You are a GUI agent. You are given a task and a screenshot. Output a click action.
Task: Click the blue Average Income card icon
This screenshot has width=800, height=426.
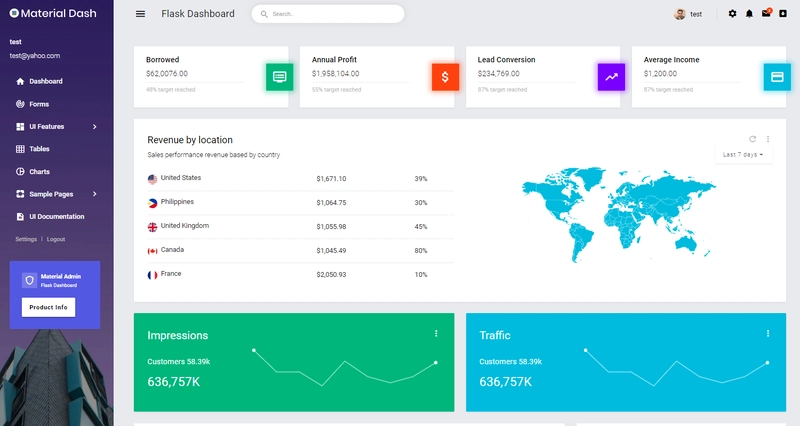pos(777,77)
